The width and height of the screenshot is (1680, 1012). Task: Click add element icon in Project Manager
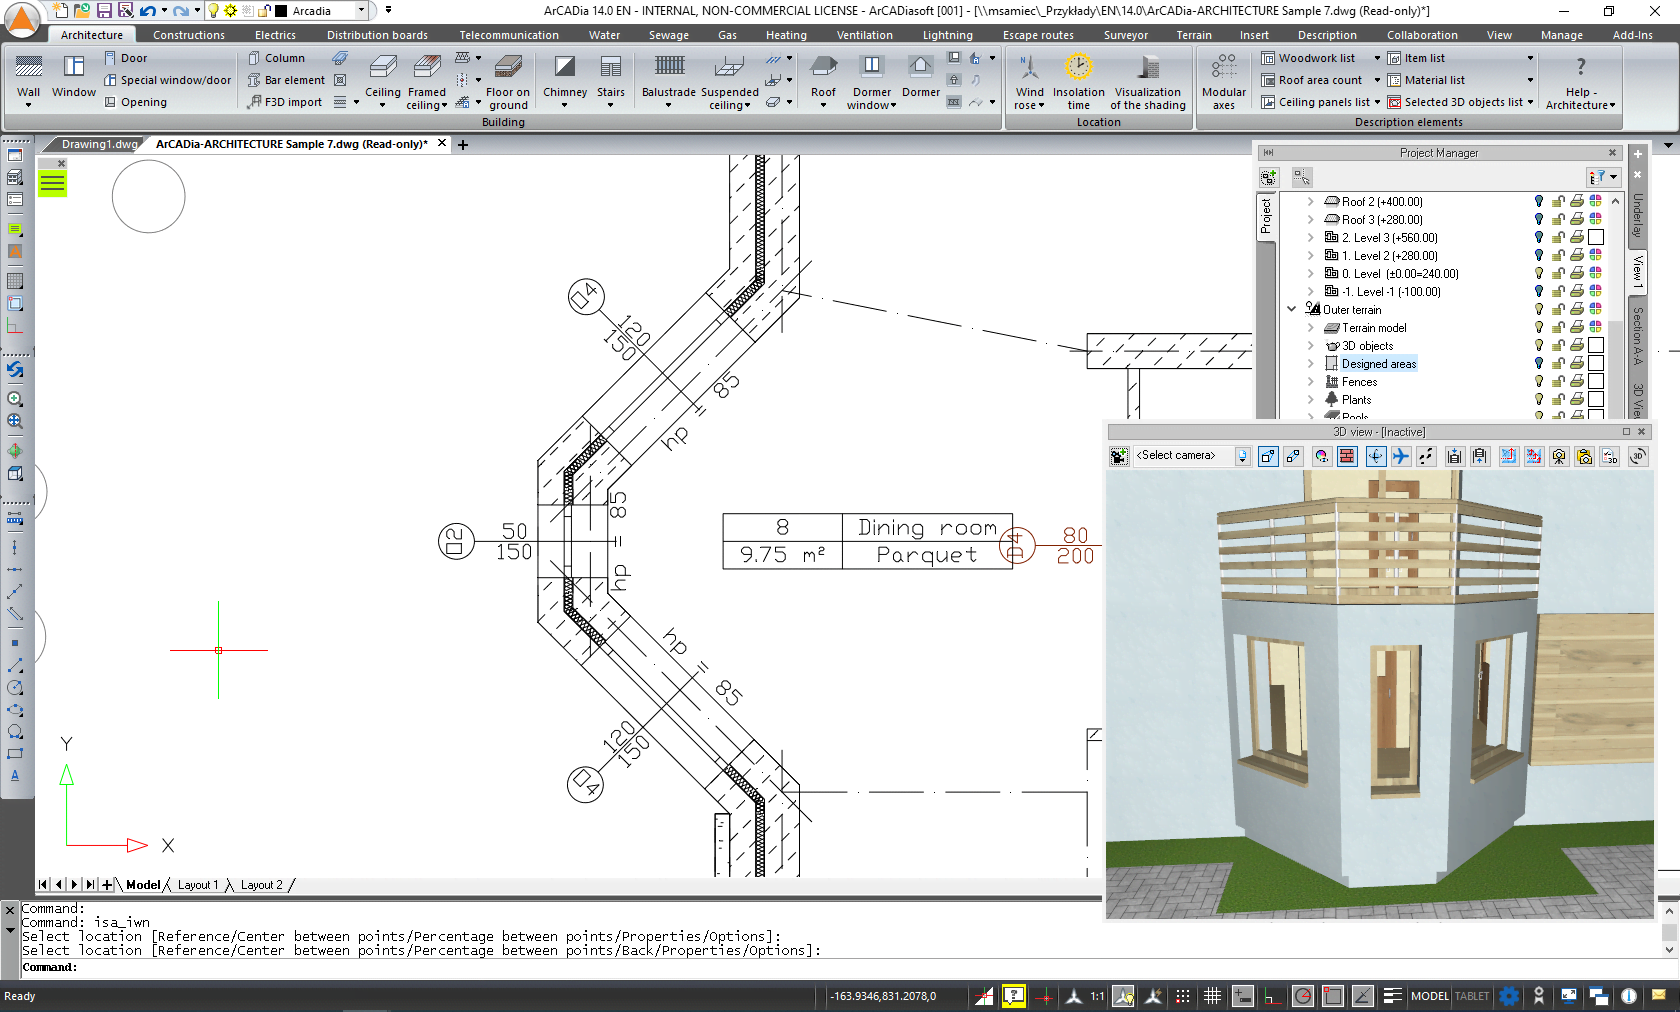pos(1268,177)
